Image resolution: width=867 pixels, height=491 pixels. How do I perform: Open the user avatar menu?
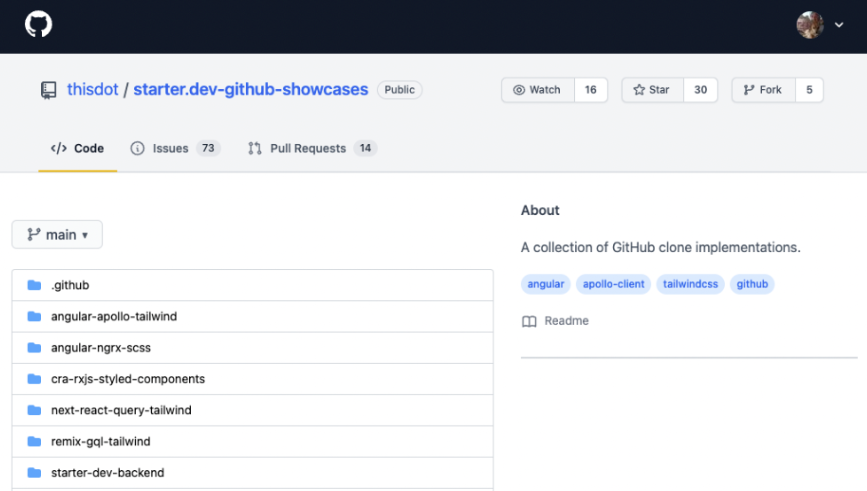point(809,25)
